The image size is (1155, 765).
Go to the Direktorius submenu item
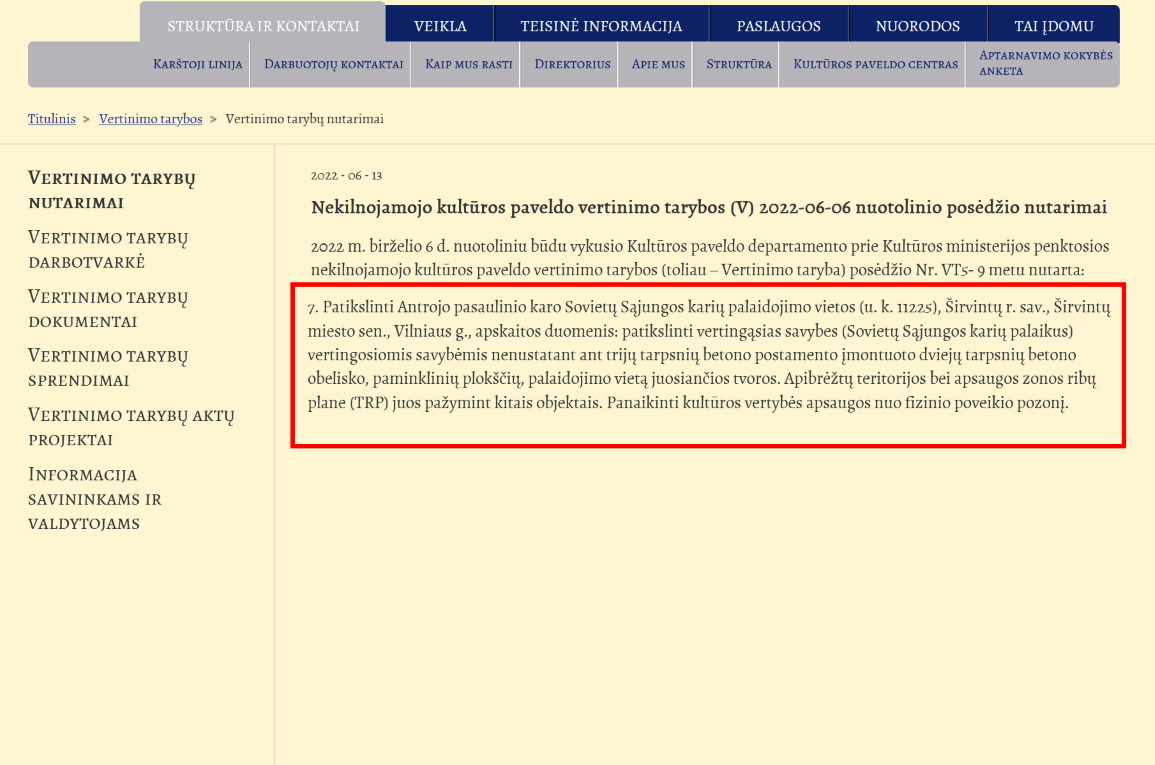tap(572, 64)
